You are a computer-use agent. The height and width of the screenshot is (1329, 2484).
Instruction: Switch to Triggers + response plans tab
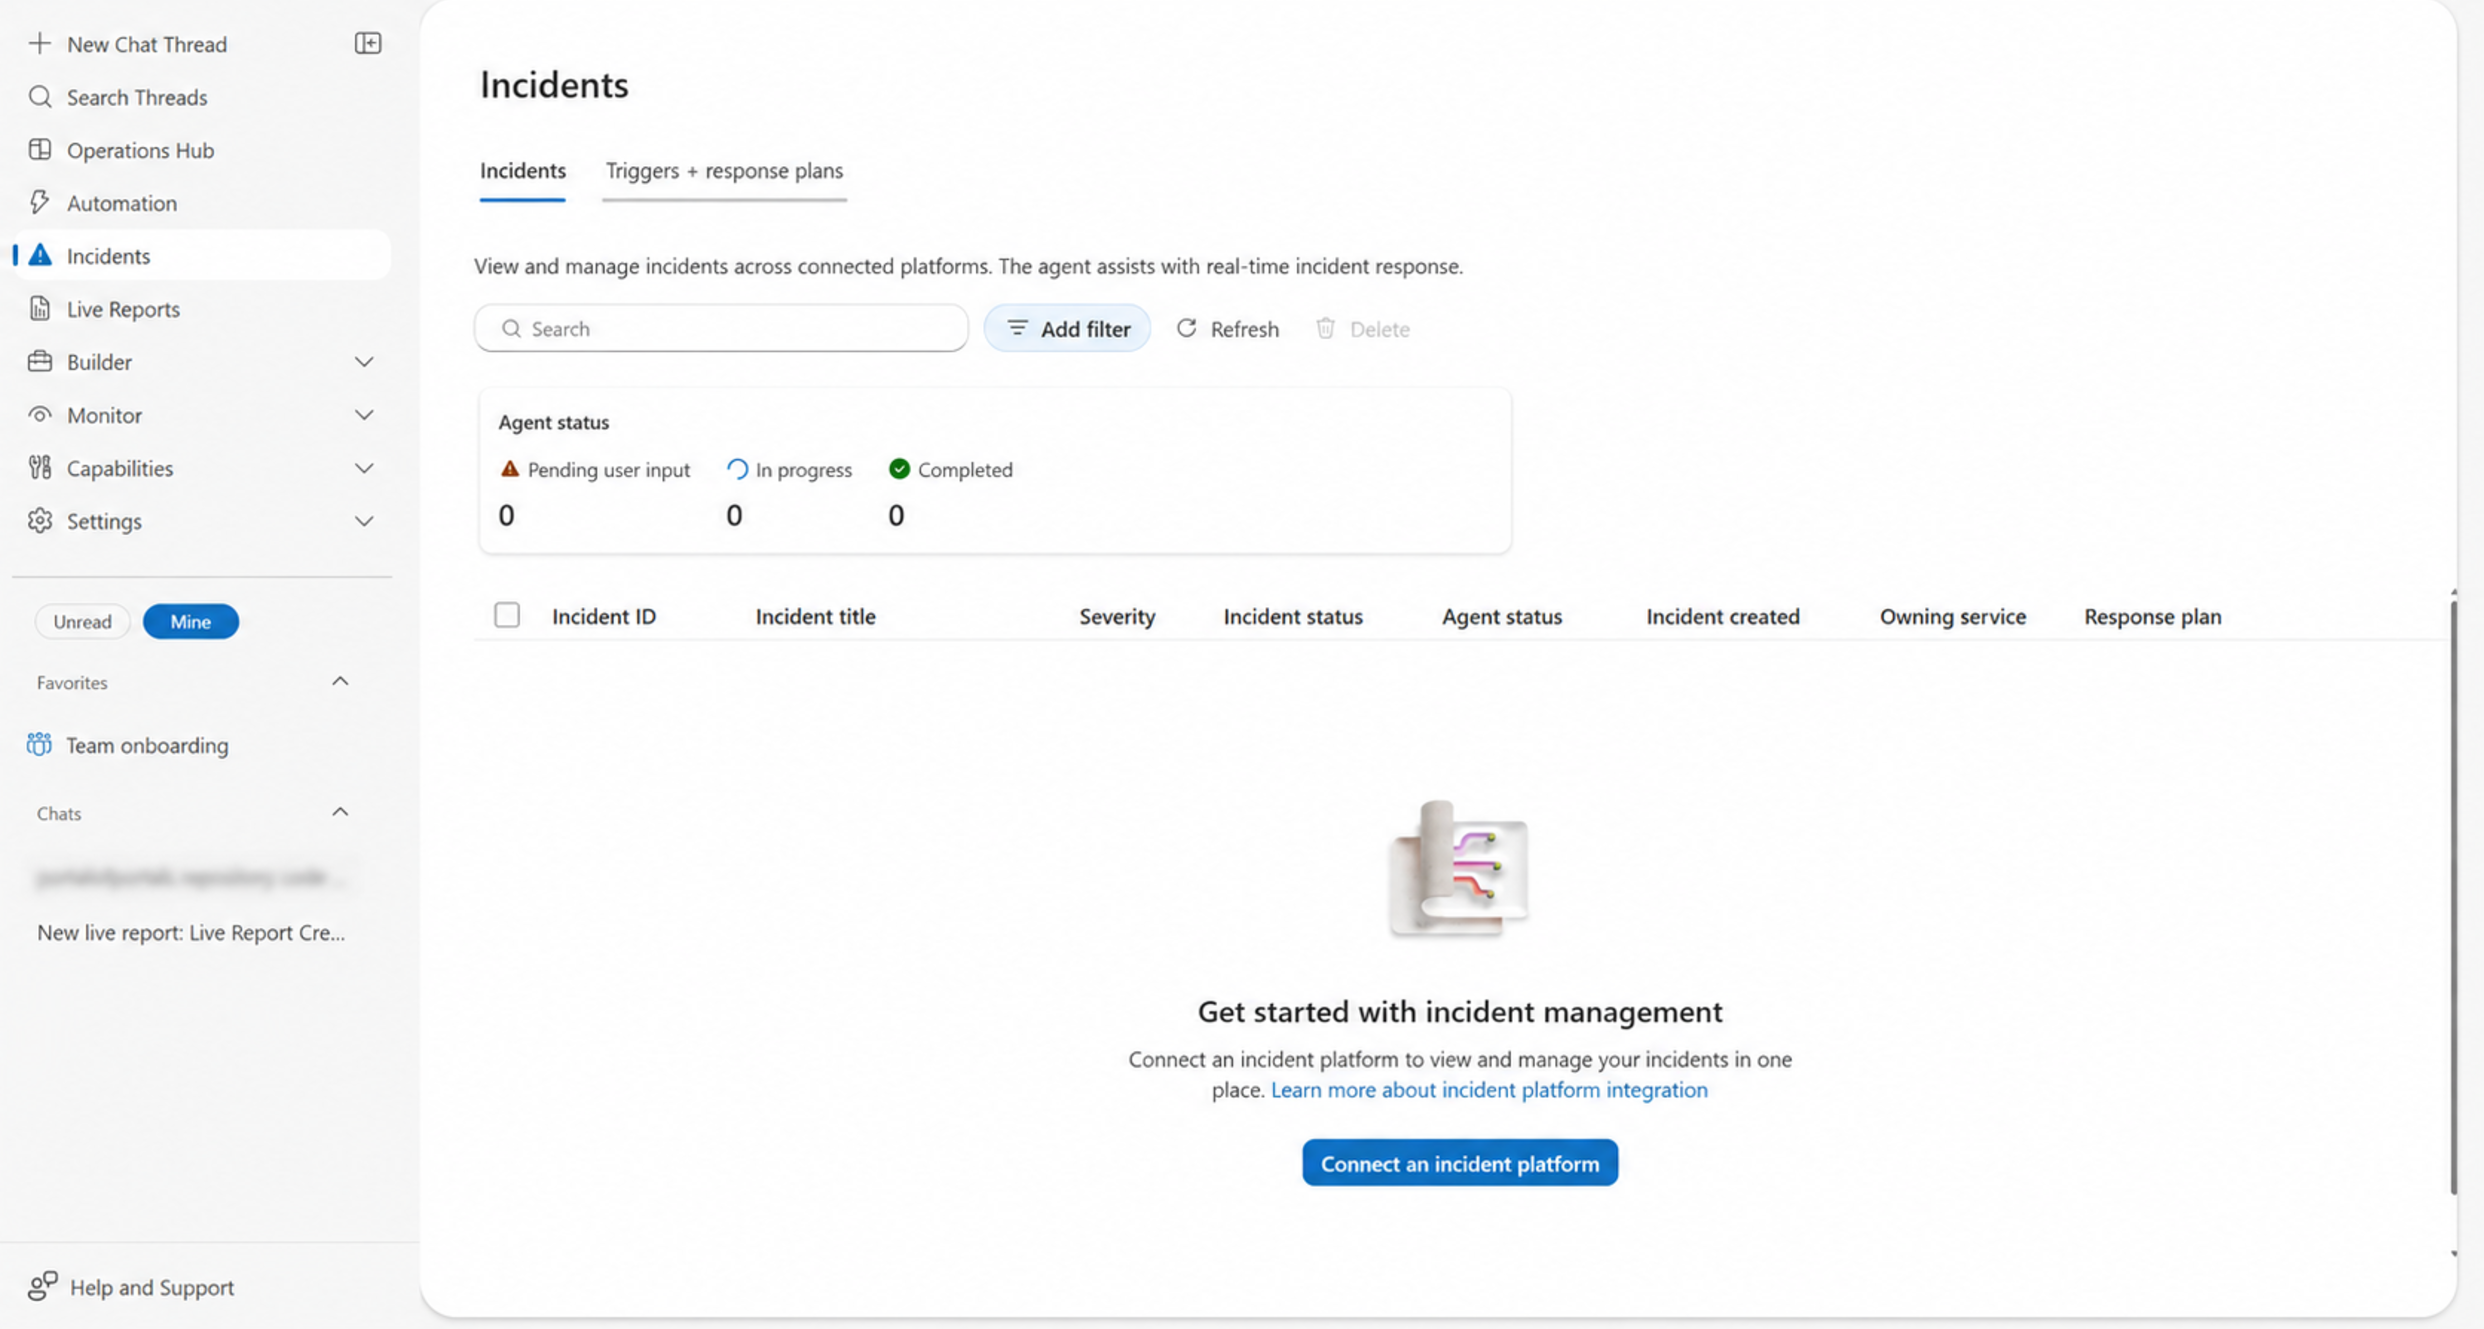tap(724, 171)
